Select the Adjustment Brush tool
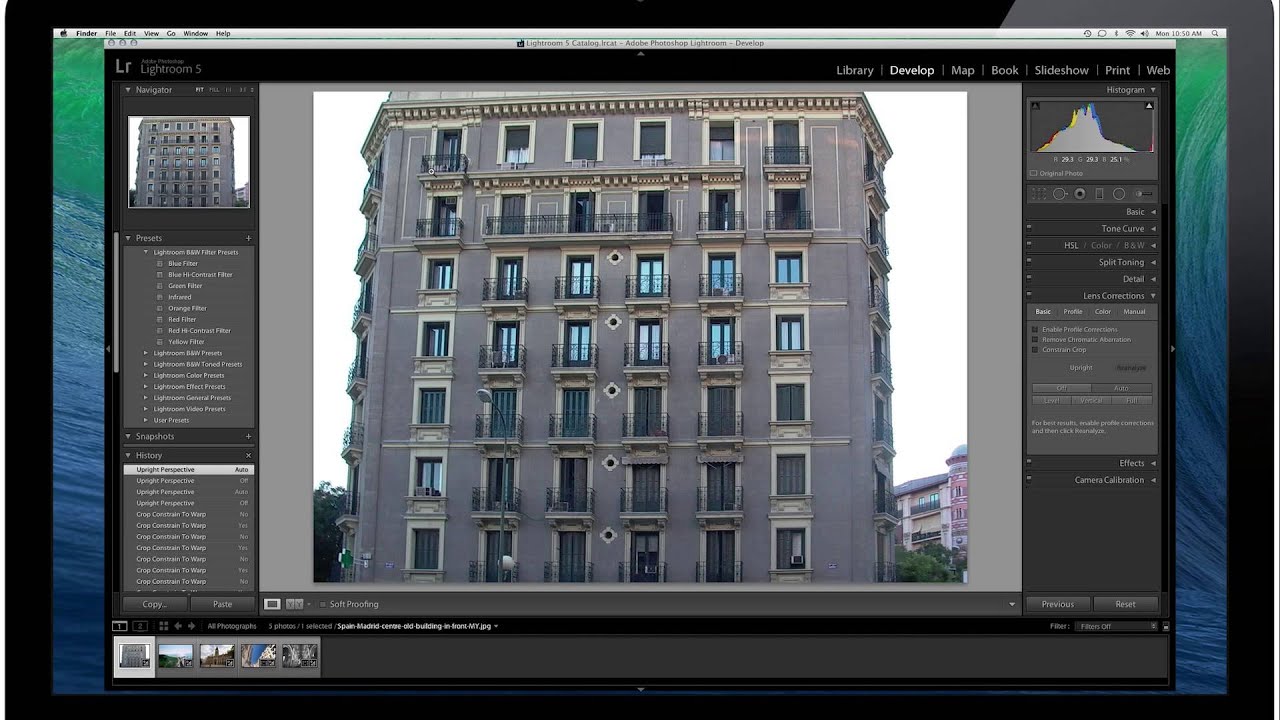 coord(1142,194)
